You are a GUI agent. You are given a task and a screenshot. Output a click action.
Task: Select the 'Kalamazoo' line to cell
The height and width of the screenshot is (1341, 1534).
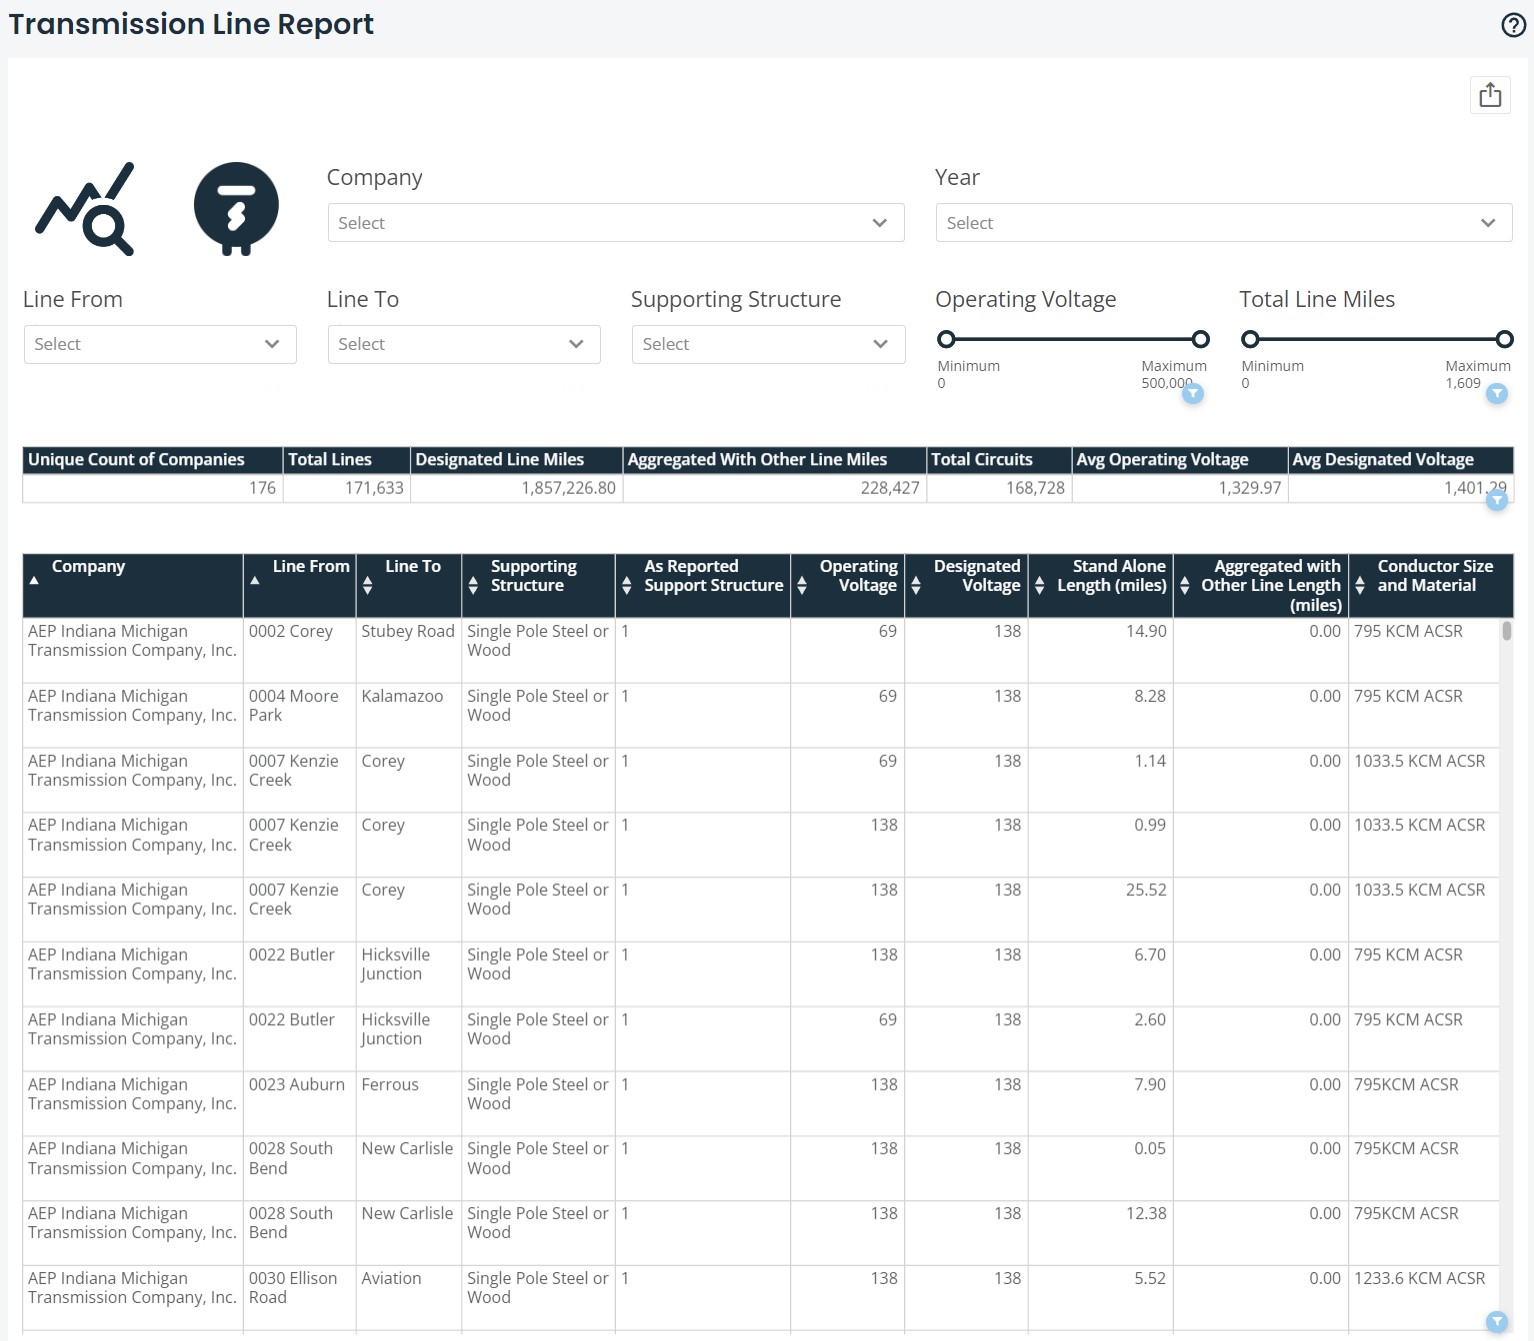pos(408,716)
